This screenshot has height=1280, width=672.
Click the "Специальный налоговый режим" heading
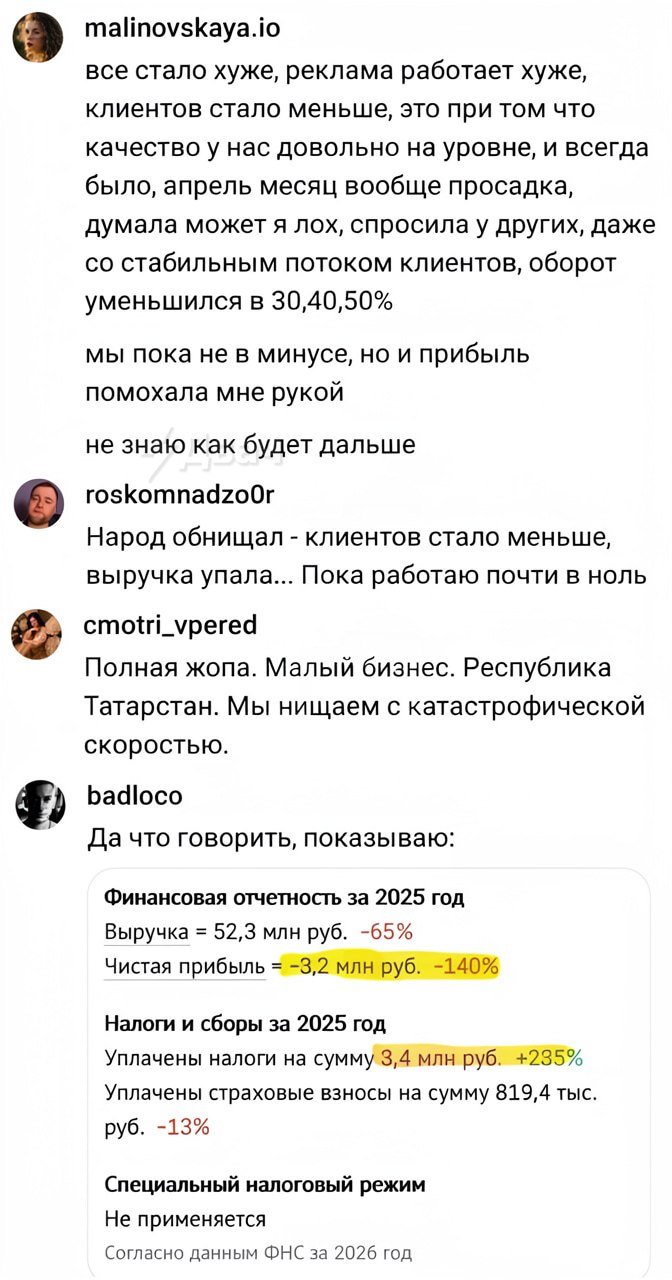(265, 1184)
